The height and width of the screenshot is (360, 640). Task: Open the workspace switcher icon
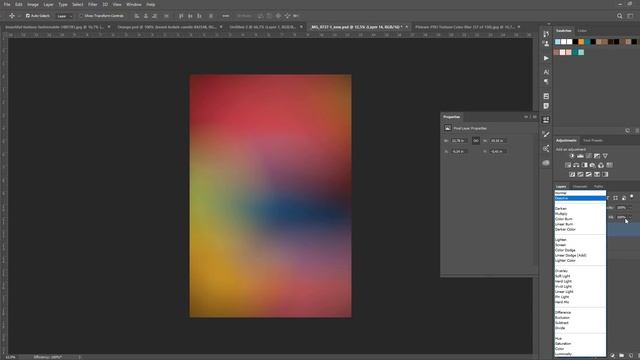tap(630, 16)
